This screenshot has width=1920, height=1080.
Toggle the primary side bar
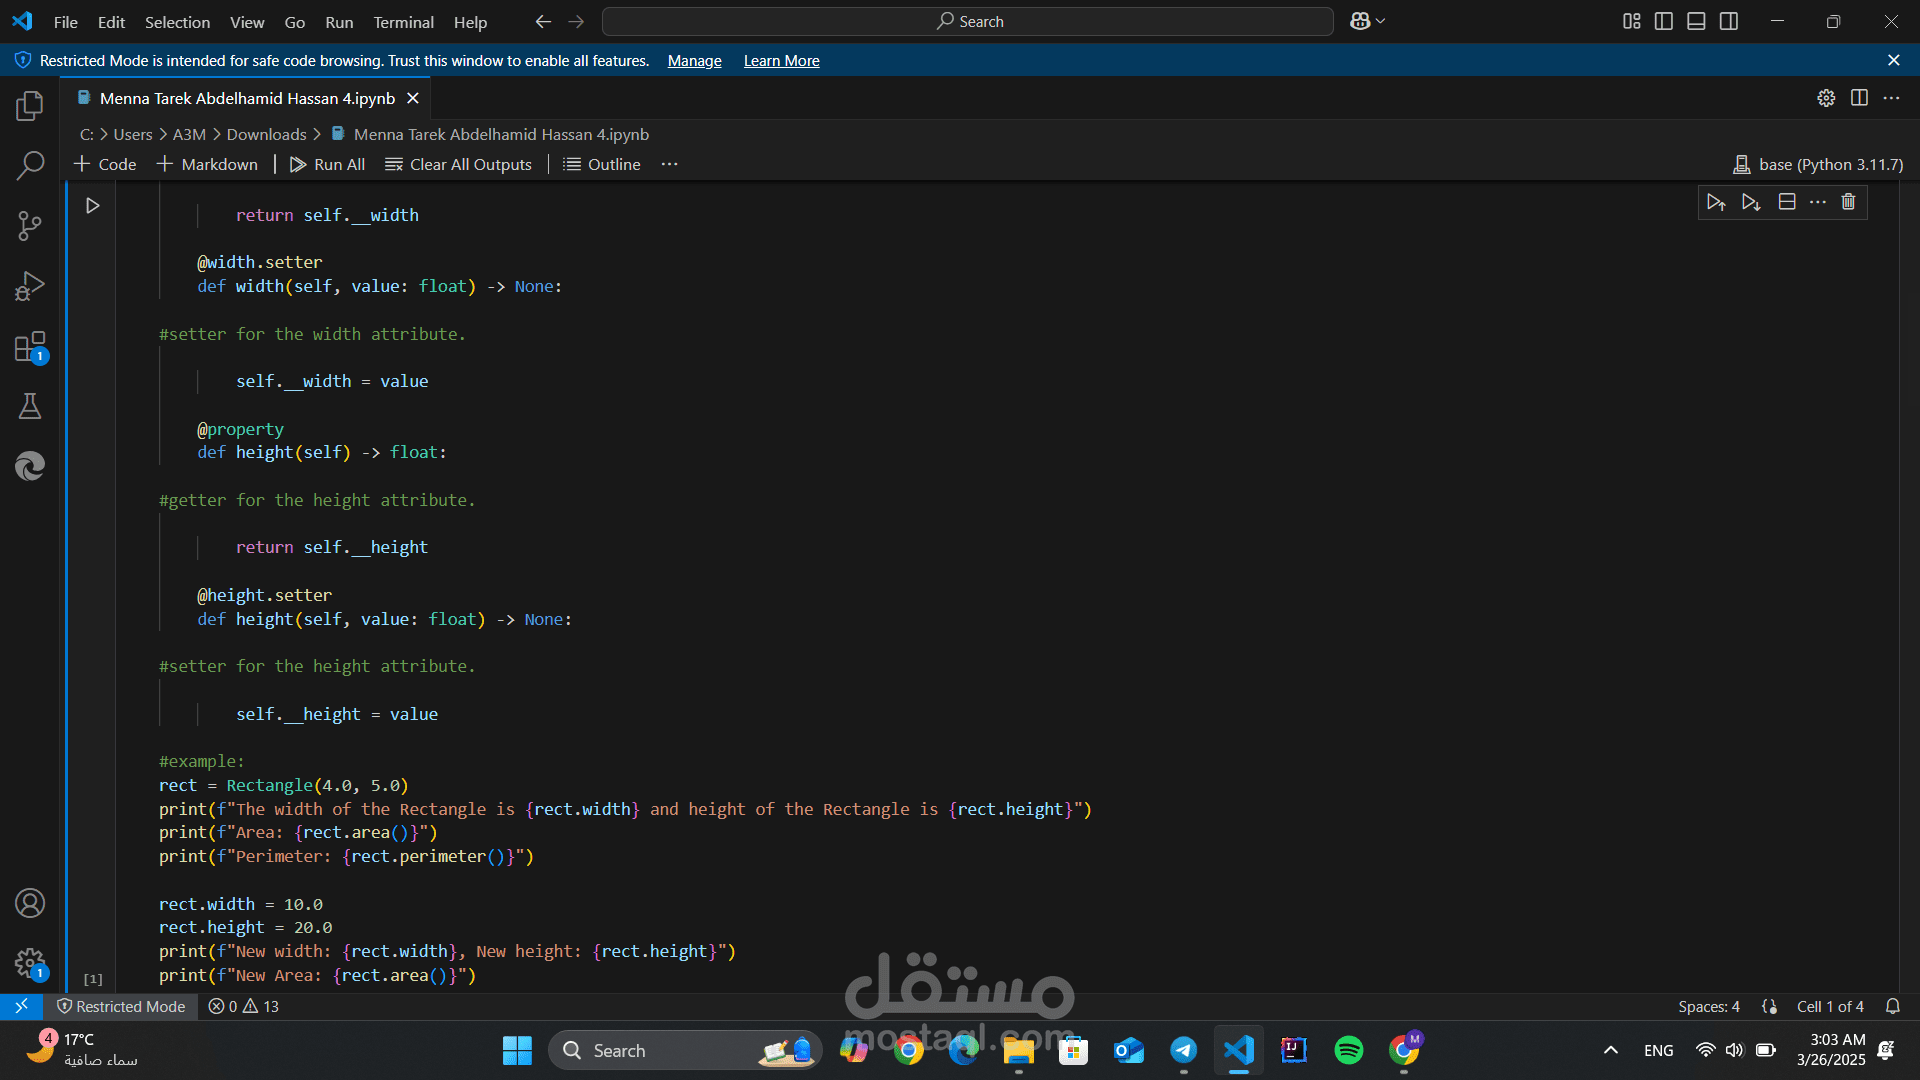[1663, 21]
